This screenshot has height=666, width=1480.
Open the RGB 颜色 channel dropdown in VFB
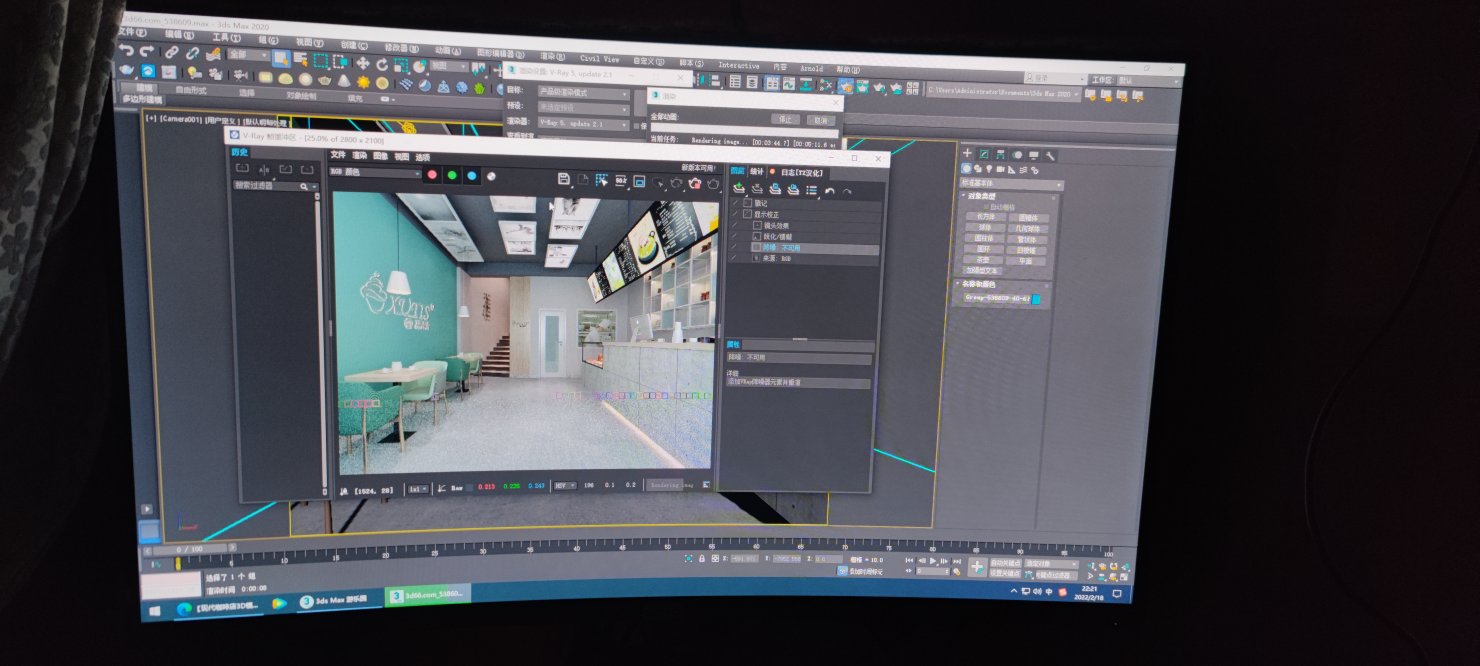pyautogui.click(x=375, y=172)
